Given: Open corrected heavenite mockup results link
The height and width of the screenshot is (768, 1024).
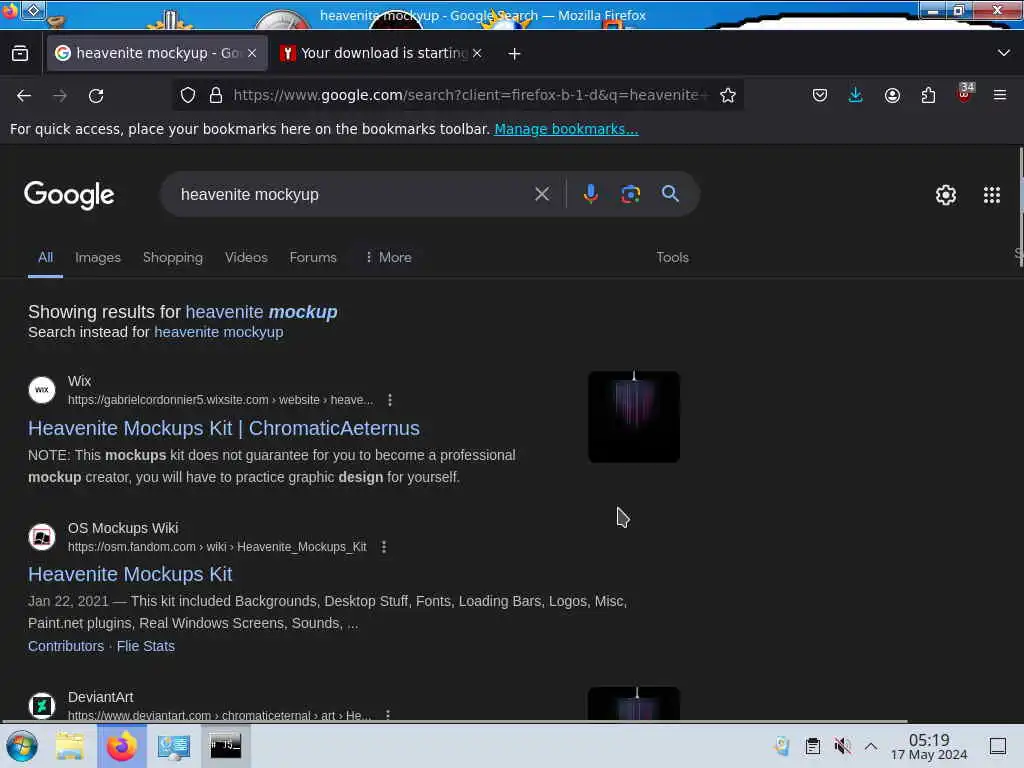Looking at the screenshot, I should (261, 312).
